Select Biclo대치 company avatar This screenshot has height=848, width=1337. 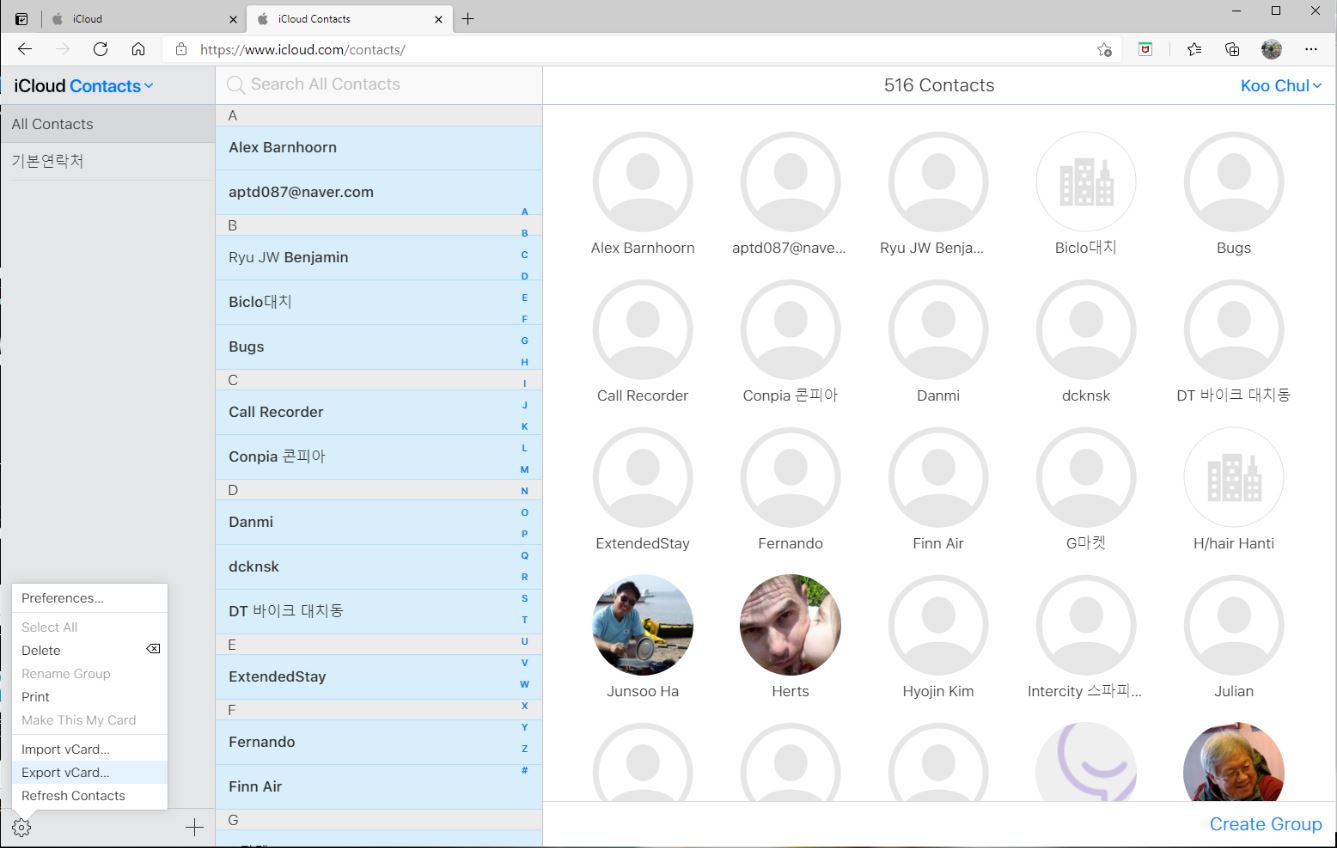pyautogui.click(x=1086, y=182)
